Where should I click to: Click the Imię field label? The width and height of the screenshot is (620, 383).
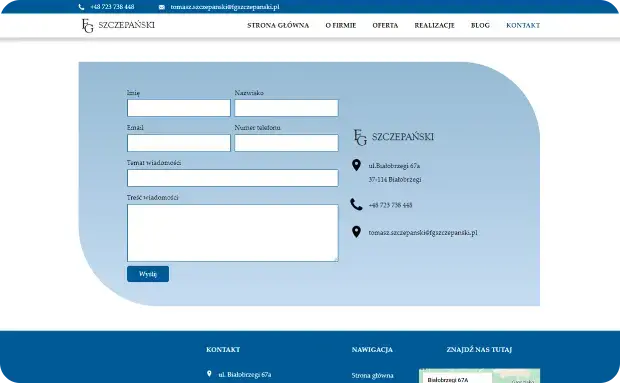point(133,93)
